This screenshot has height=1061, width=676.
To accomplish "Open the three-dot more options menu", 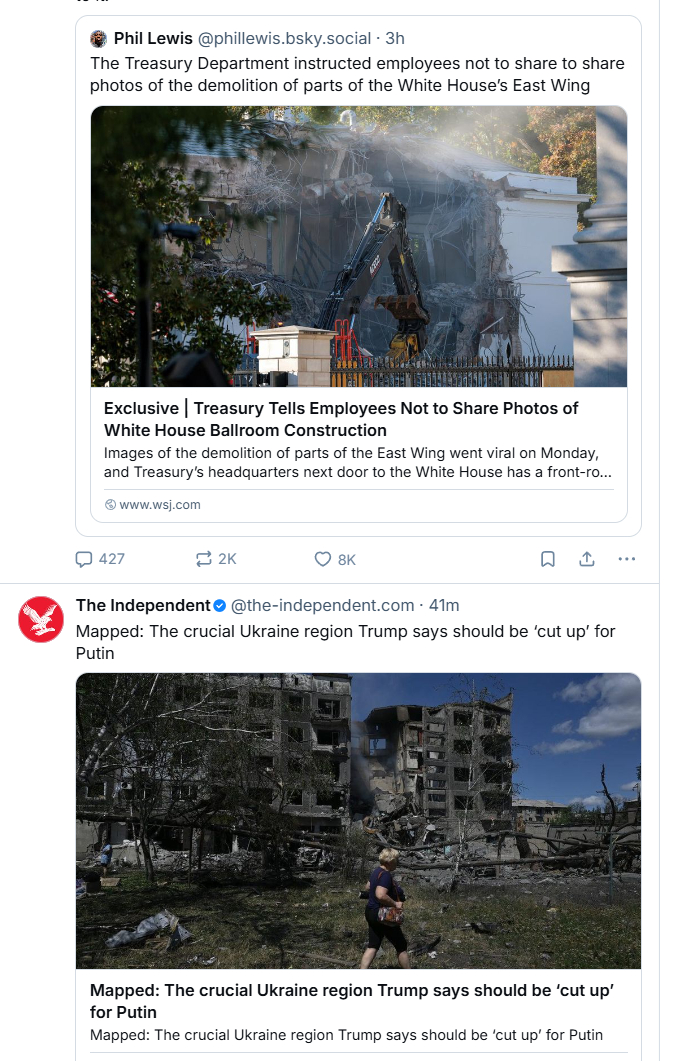I will [627, 559].
